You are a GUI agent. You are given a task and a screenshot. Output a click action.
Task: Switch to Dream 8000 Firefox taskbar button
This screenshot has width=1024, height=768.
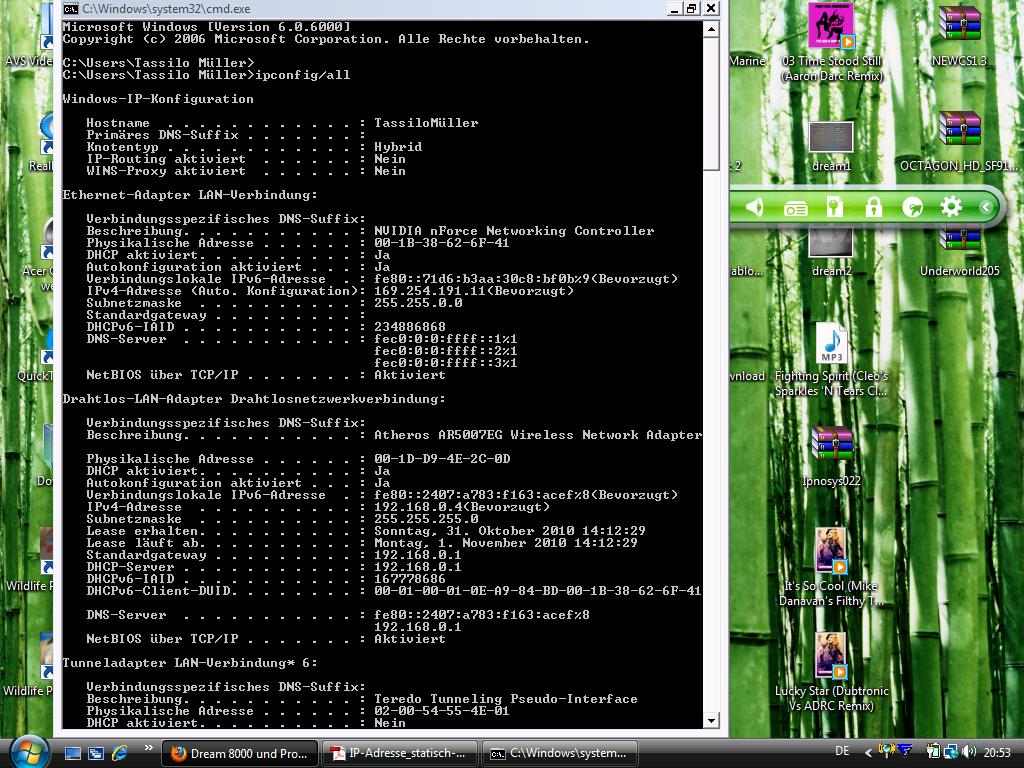239,753
